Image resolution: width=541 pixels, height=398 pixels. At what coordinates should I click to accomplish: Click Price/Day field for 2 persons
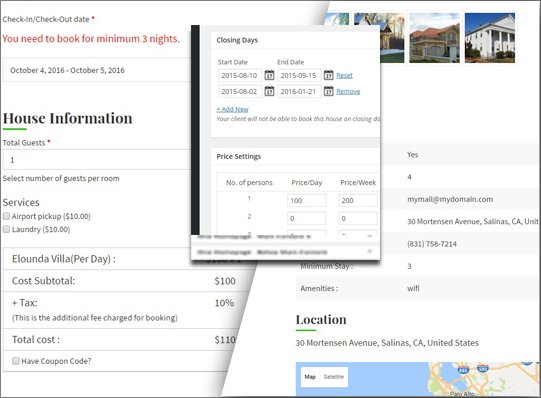point(306,218)
